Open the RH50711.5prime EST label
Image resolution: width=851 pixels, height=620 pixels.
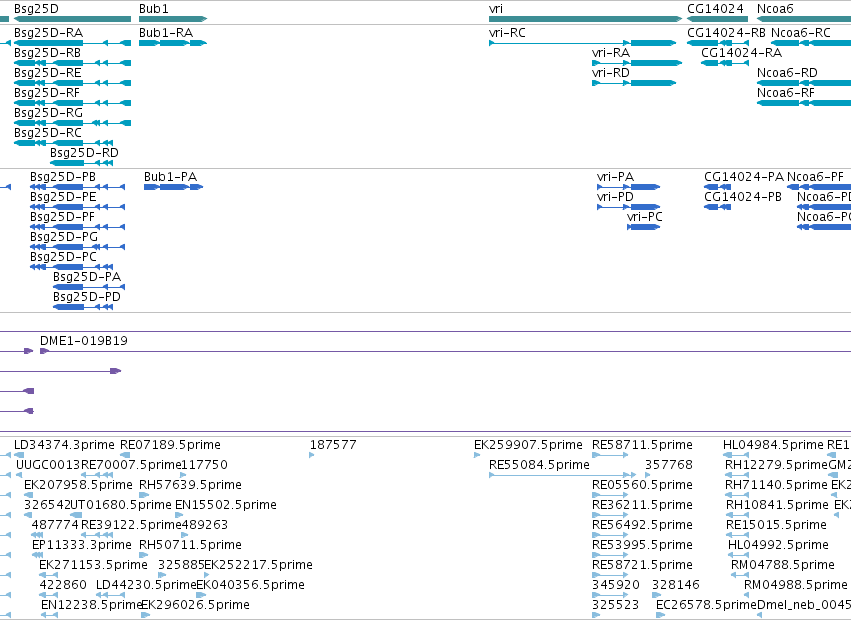point(190,545)
